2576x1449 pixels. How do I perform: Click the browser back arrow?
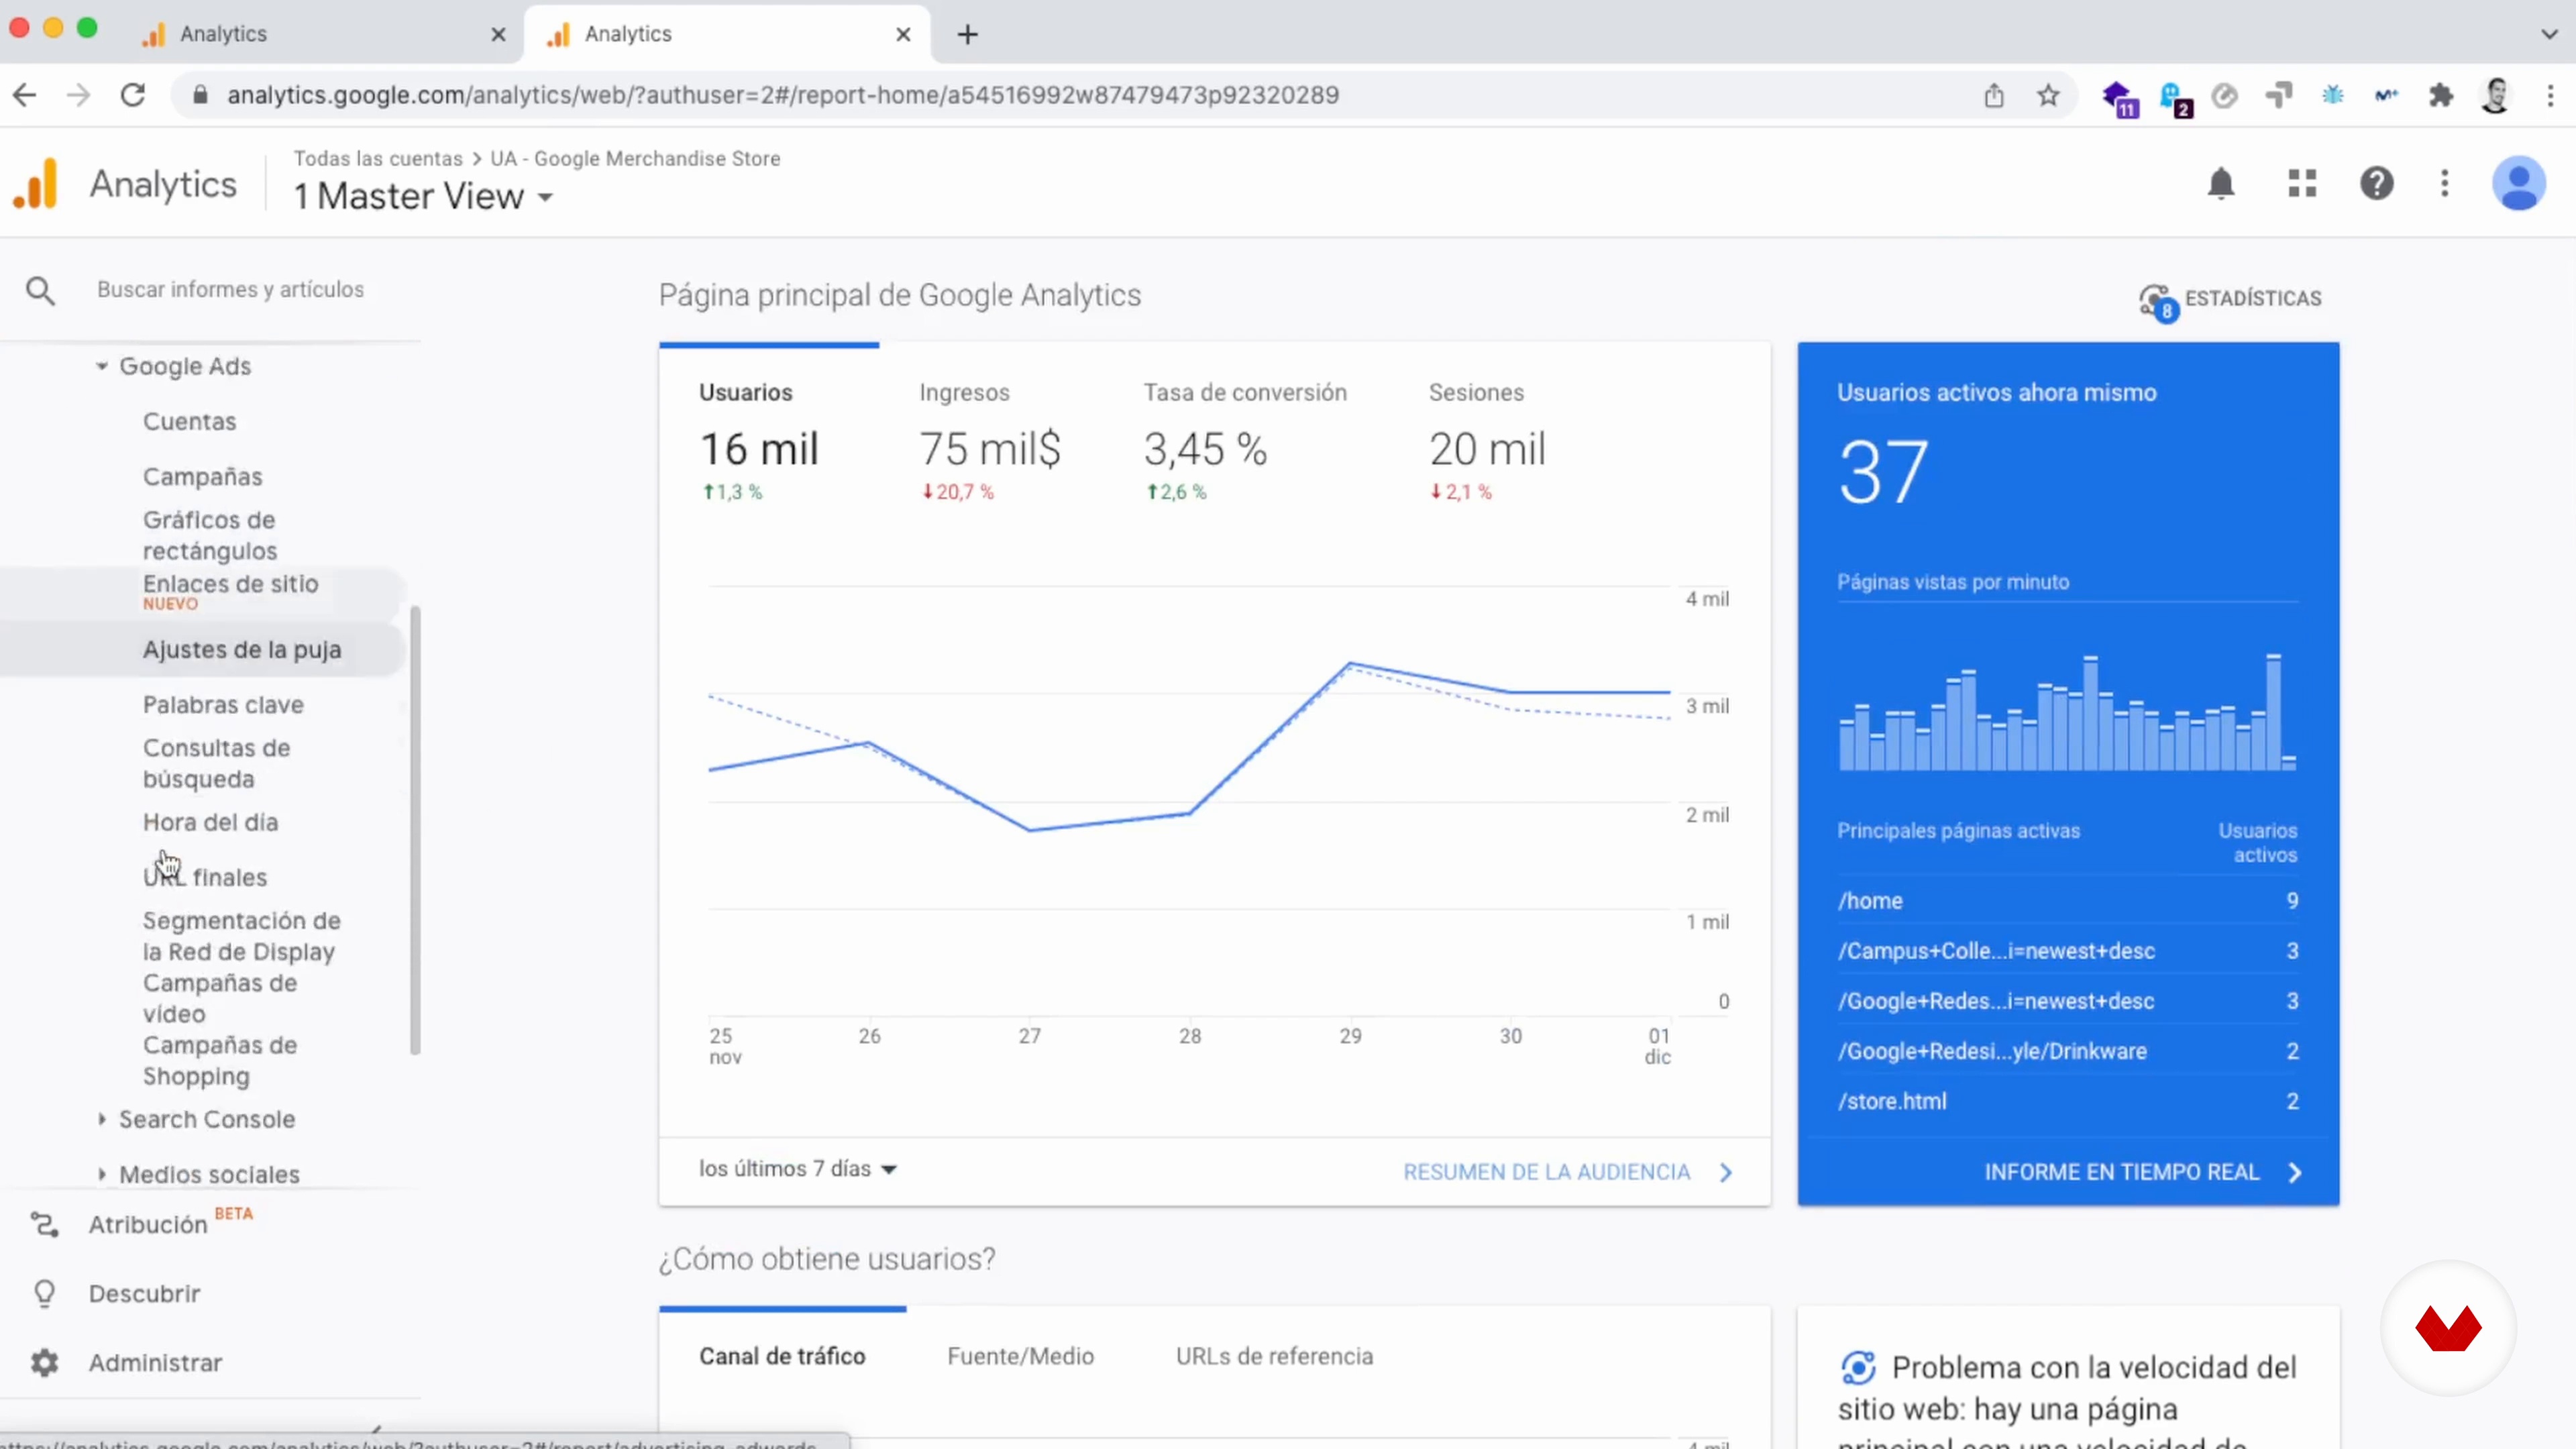click(25, 95)
